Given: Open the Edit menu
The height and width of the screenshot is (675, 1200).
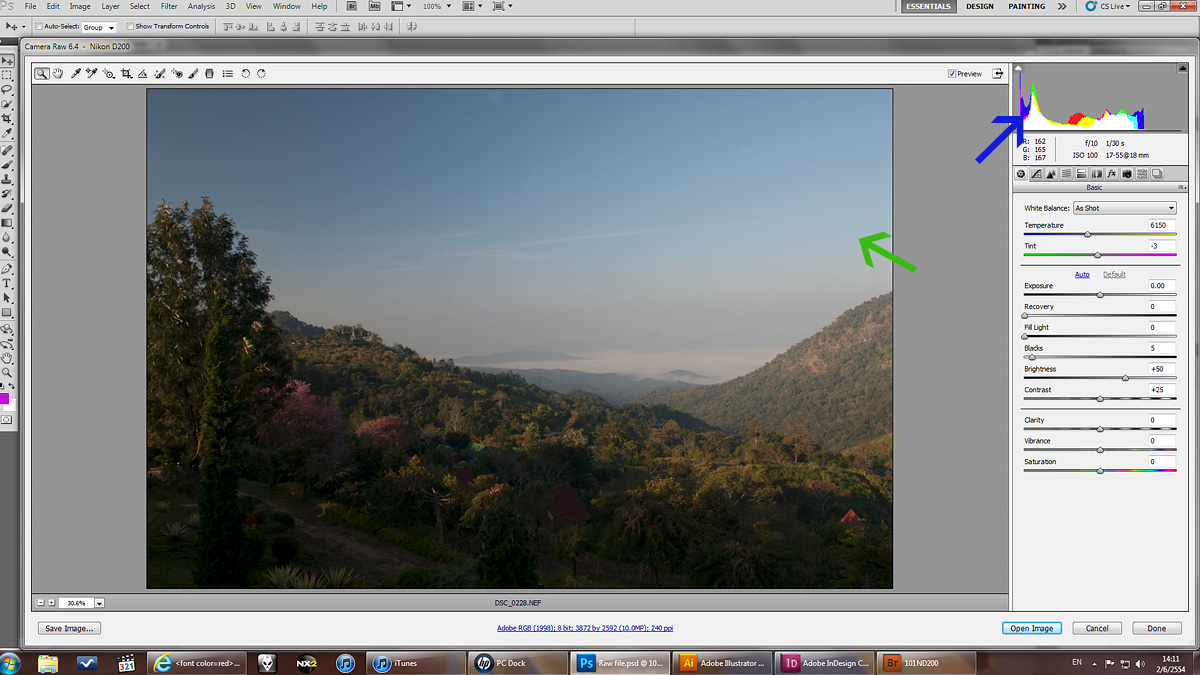Looking at the screenshot, I should 52,6.
